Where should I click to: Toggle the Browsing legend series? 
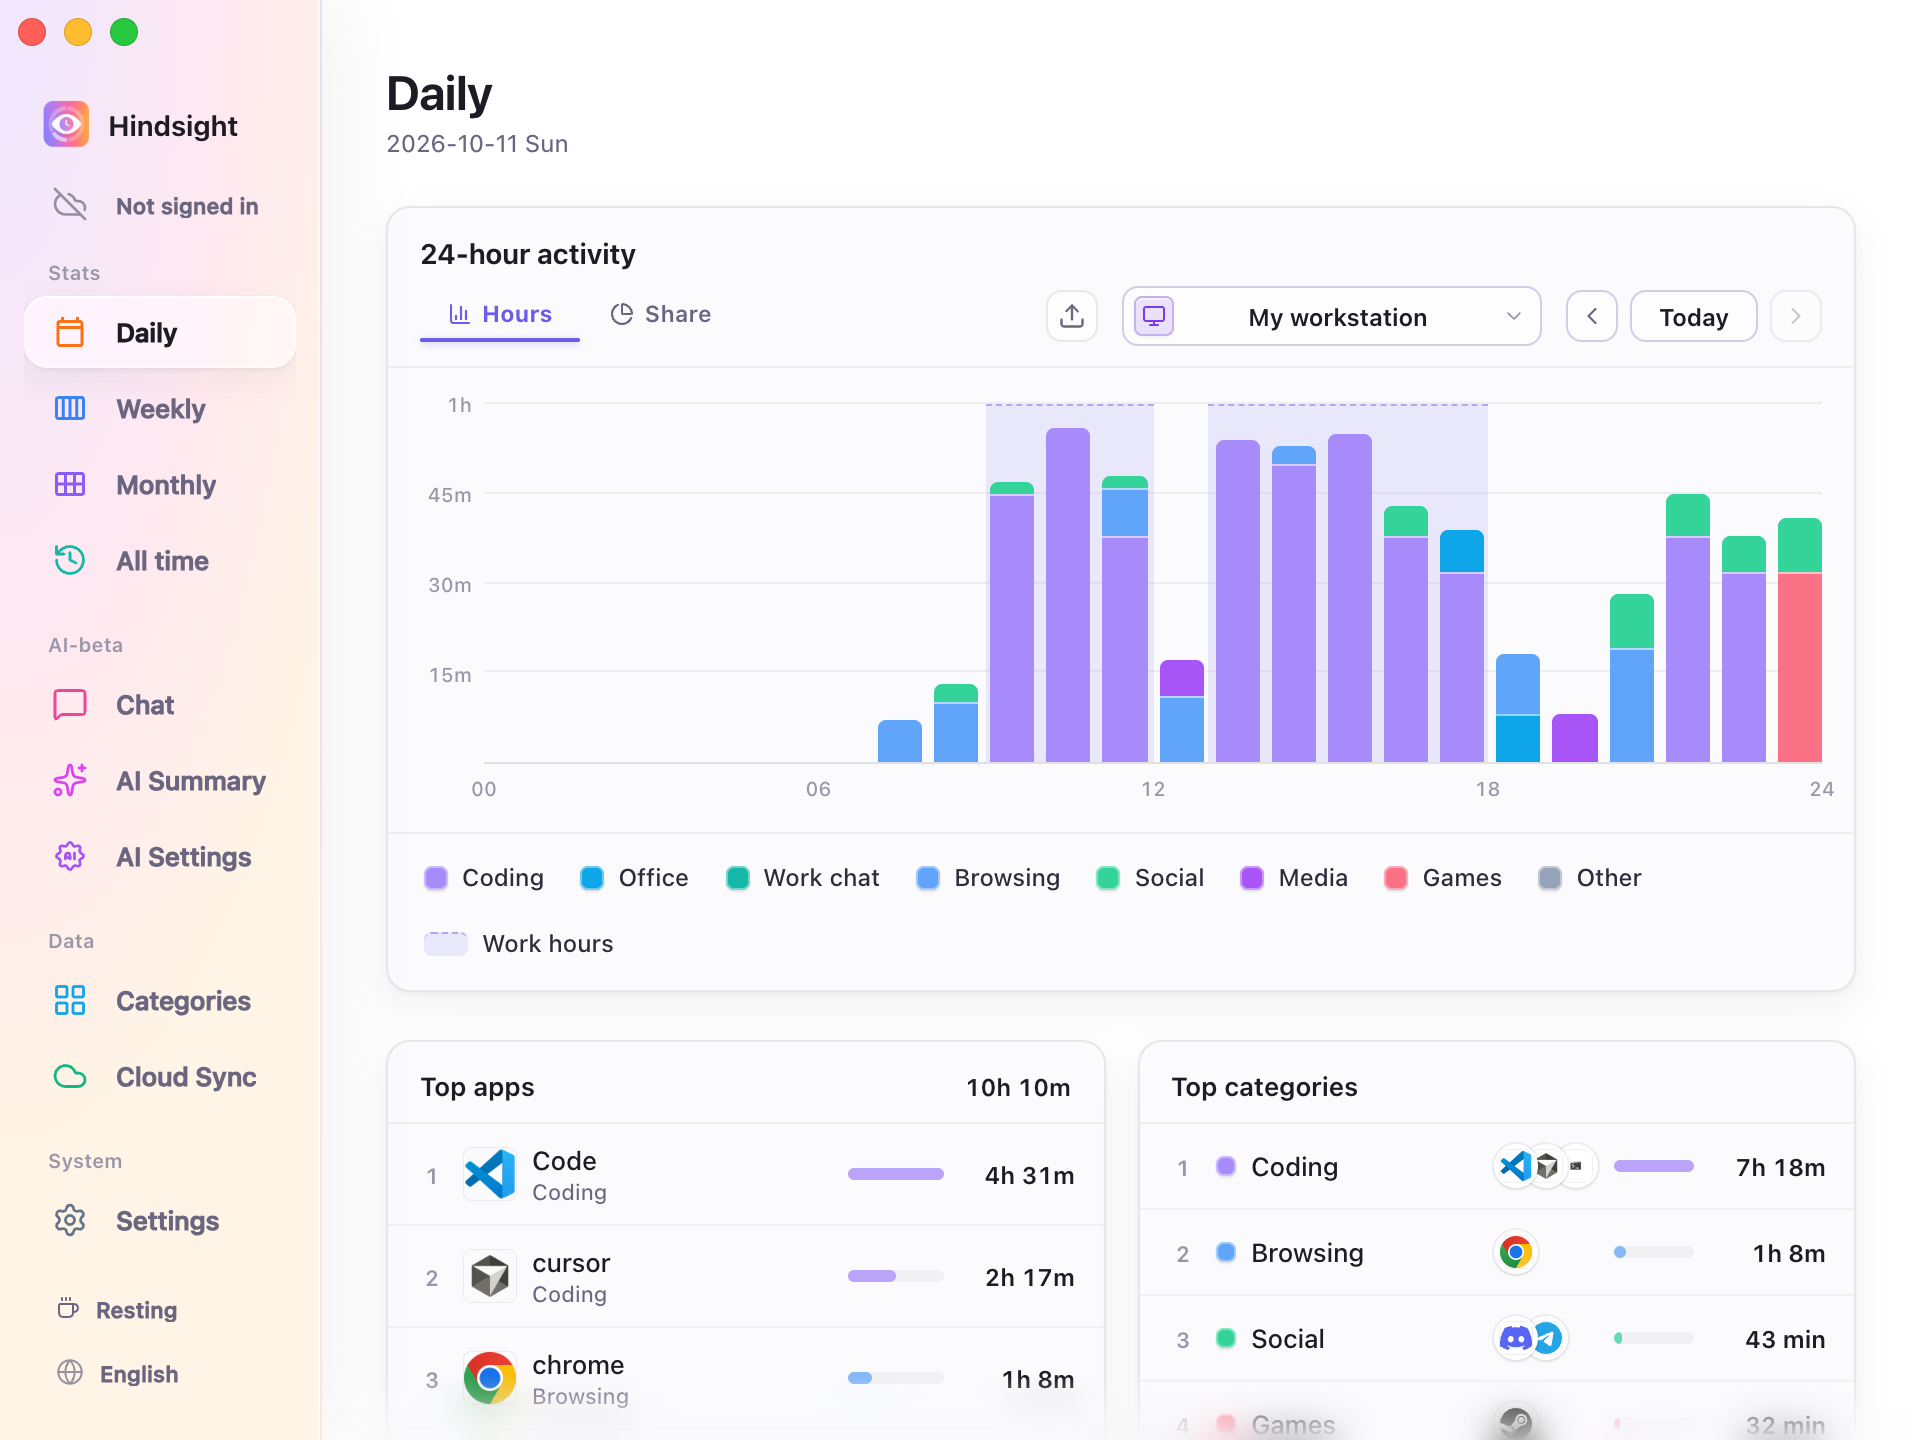[988, 877]
